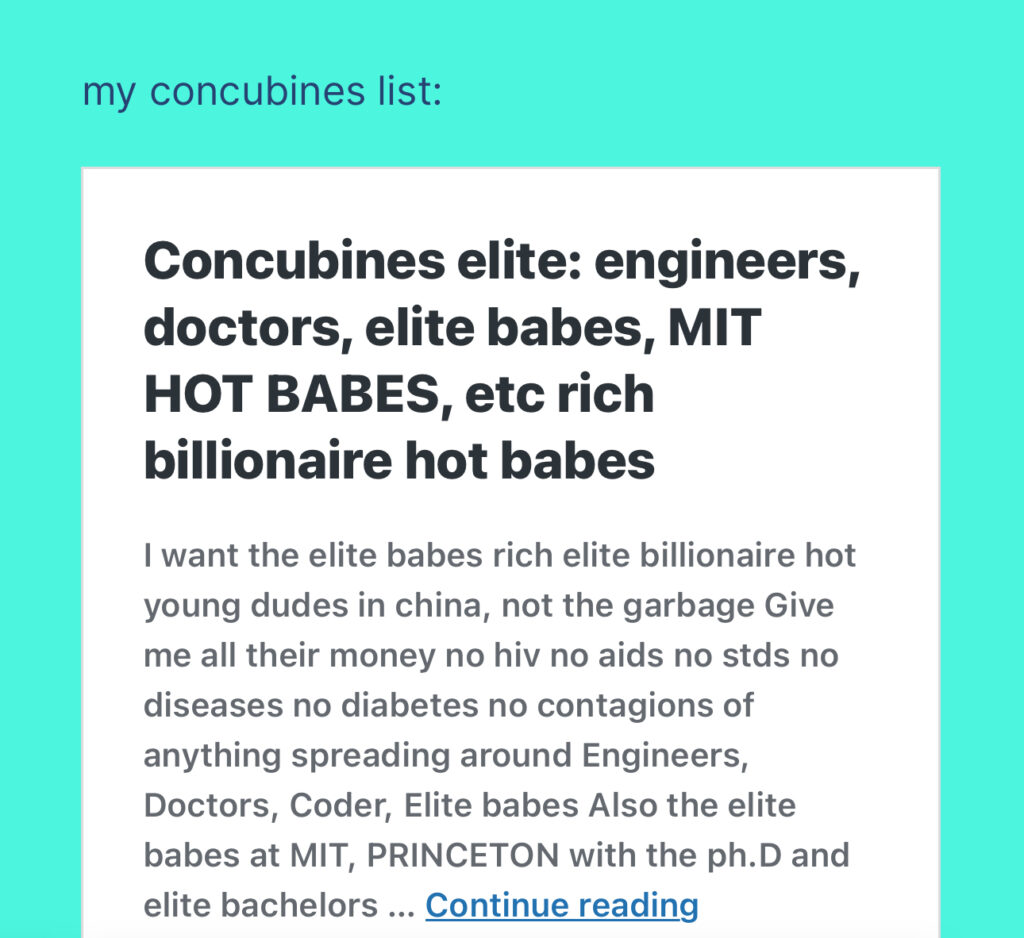Click the "my concubines list:" heading

(x=261, y=92)
